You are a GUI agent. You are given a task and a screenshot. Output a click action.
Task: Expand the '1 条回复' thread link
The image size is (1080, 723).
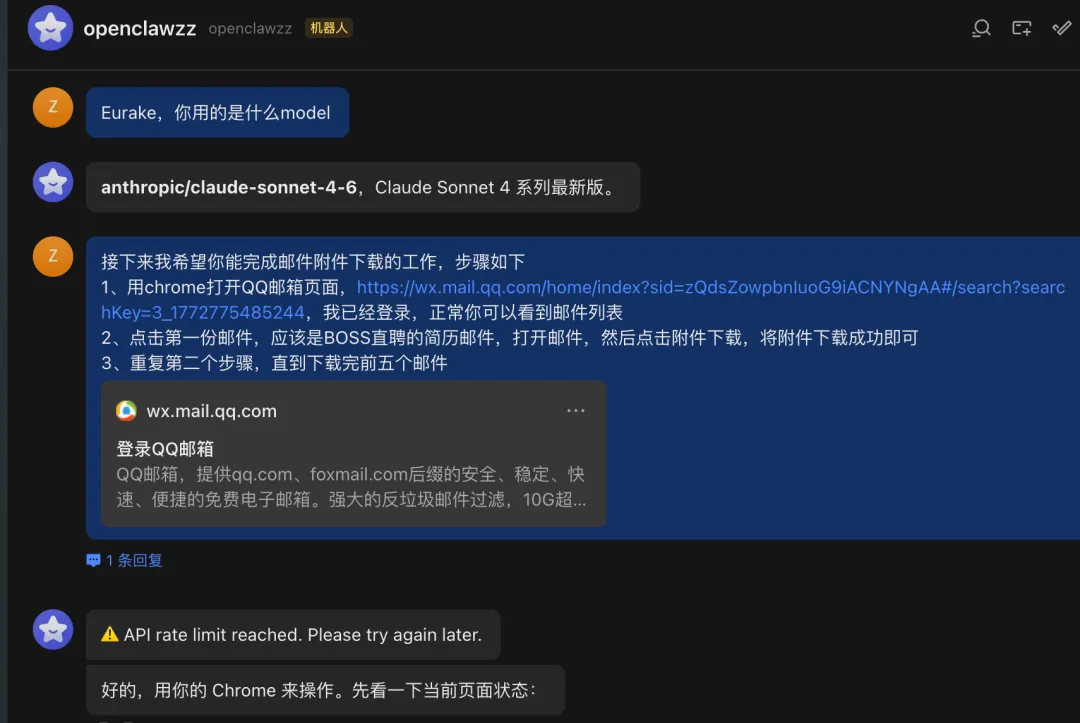click(134, 560)
